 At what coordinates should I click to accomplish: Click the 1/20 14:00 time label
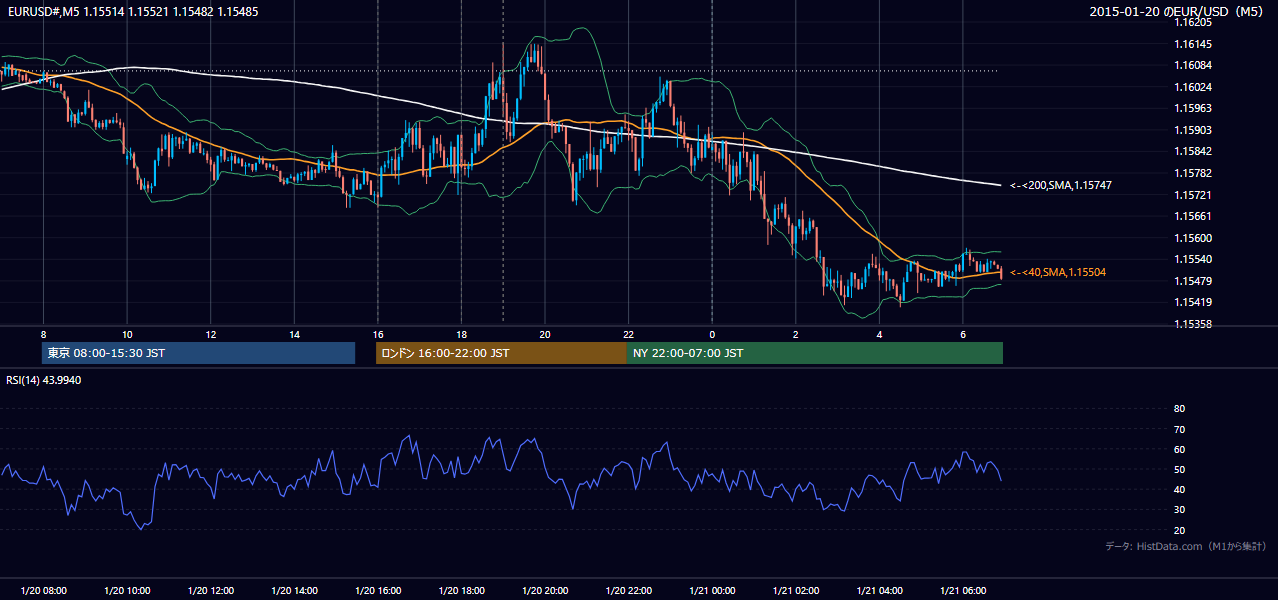(294, 590)
